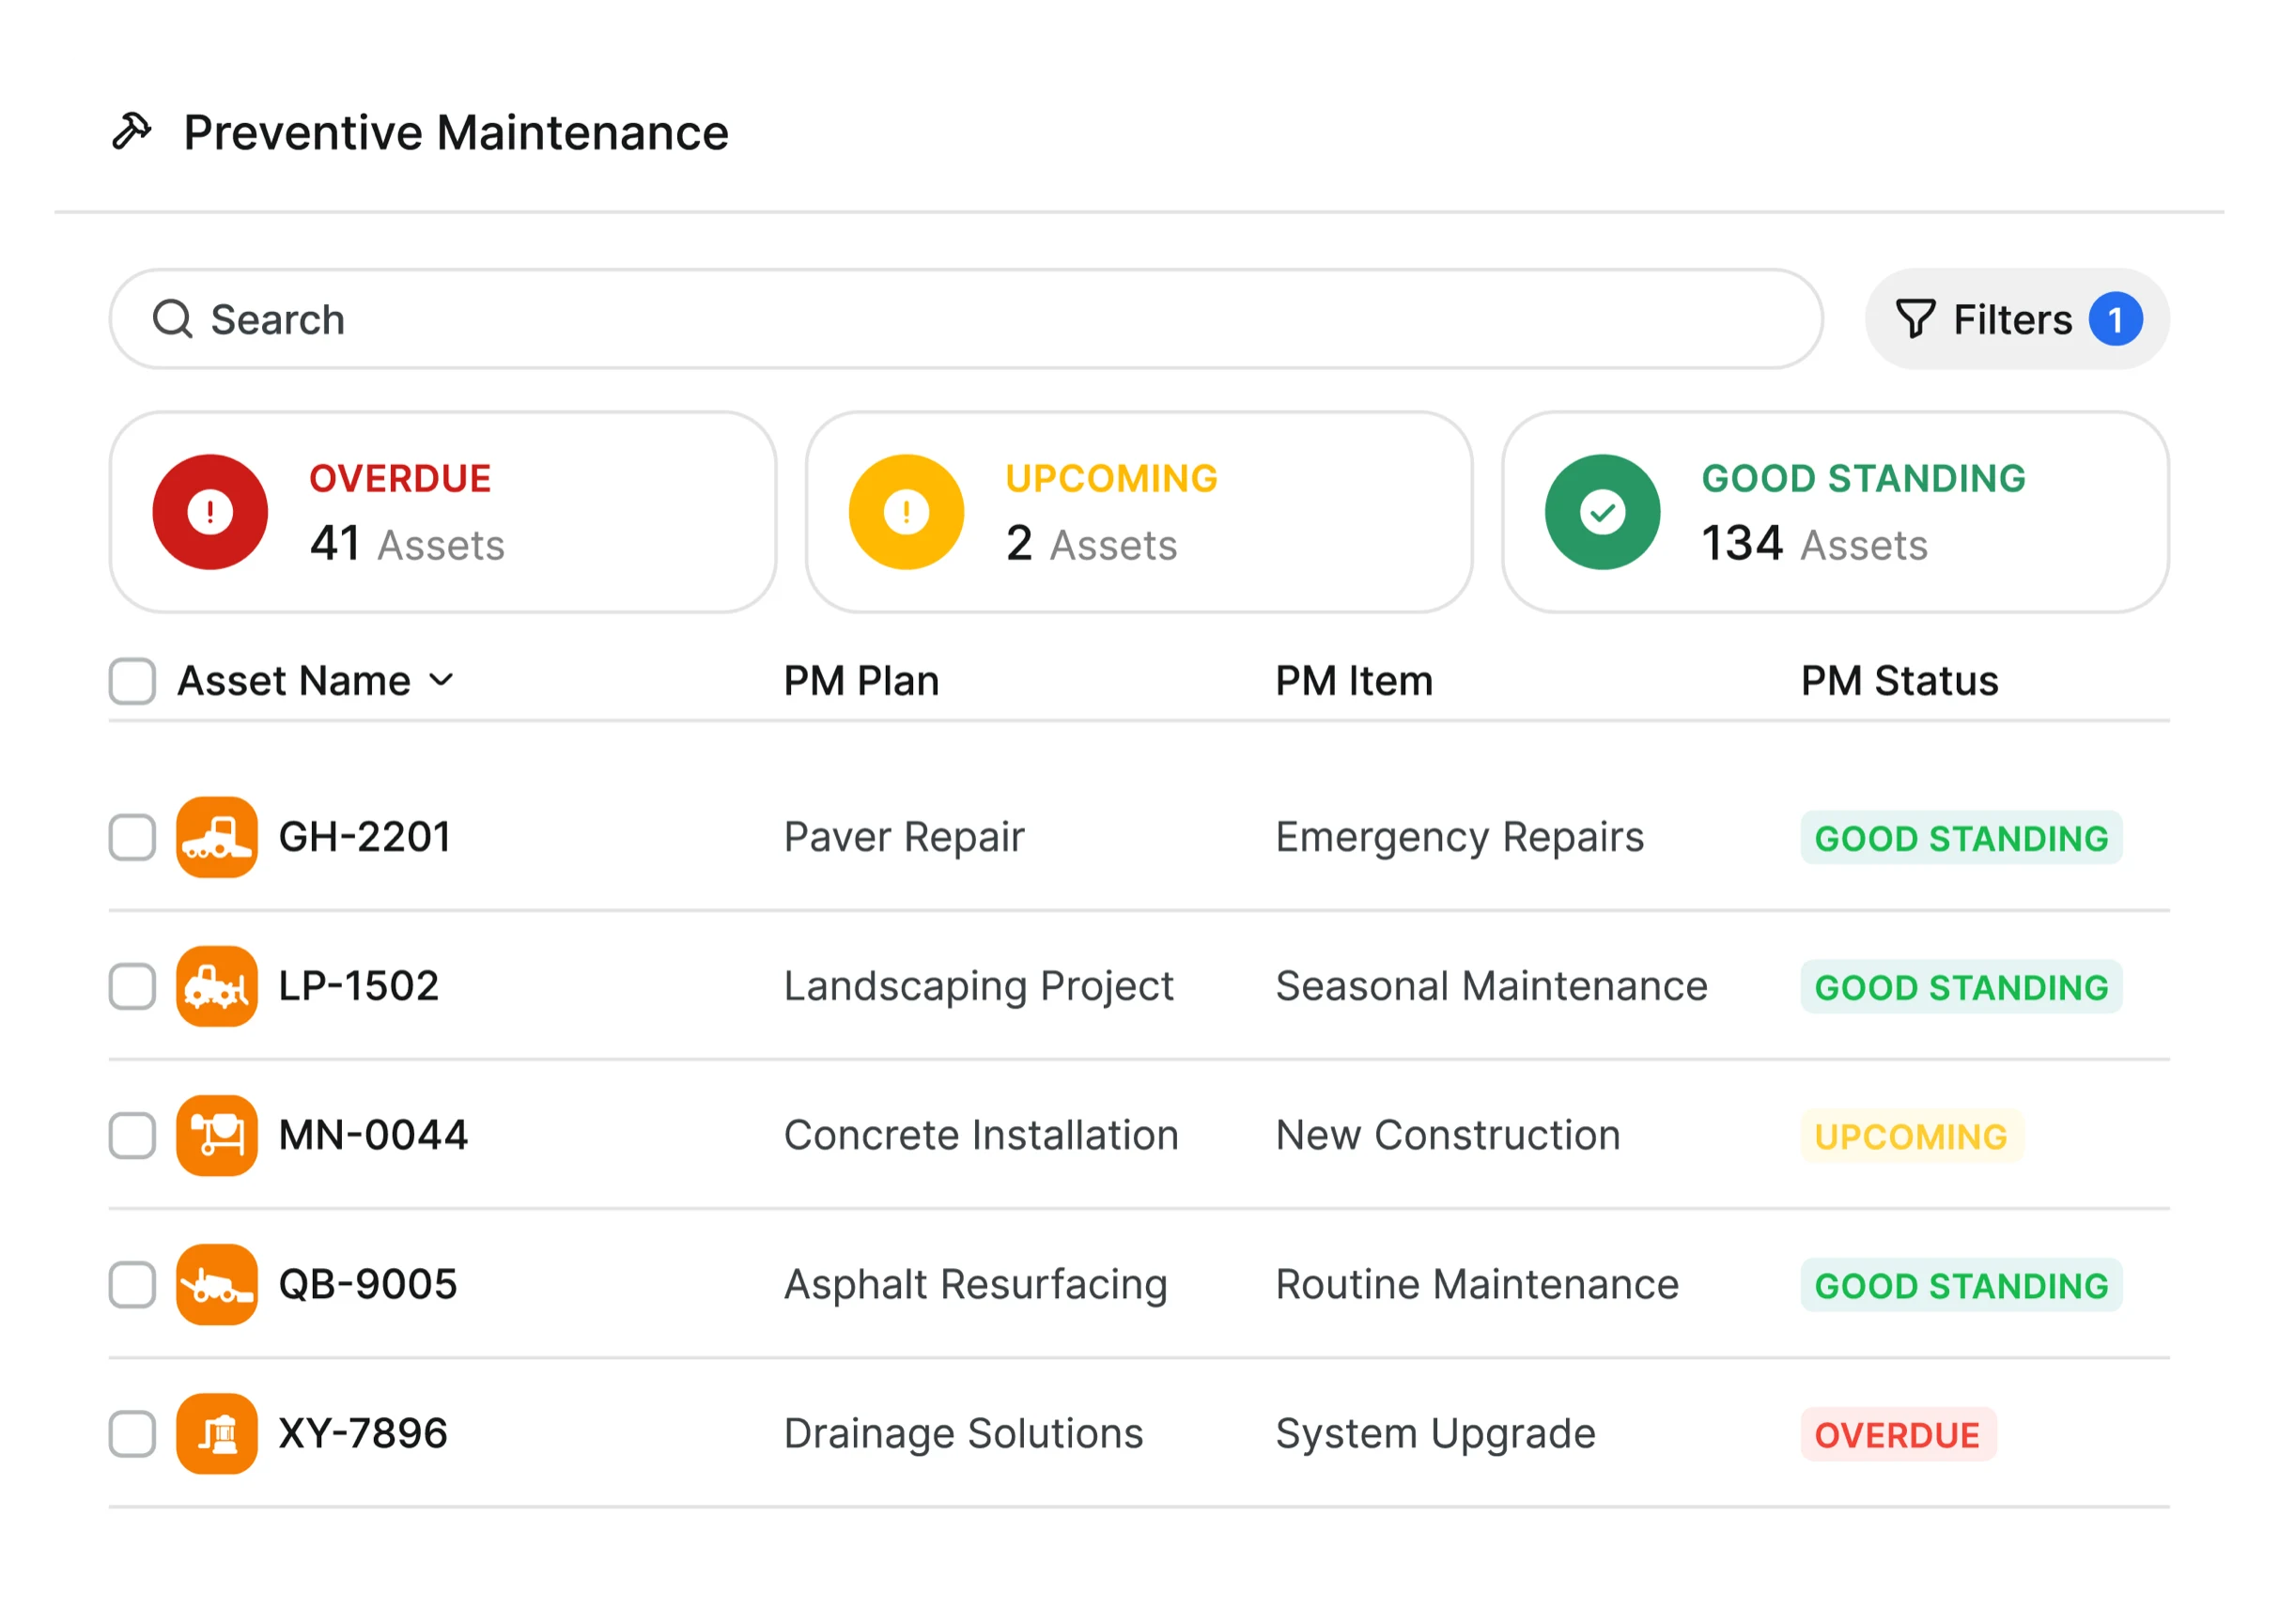Click the funnel filter icon

tap(1916, 320)
